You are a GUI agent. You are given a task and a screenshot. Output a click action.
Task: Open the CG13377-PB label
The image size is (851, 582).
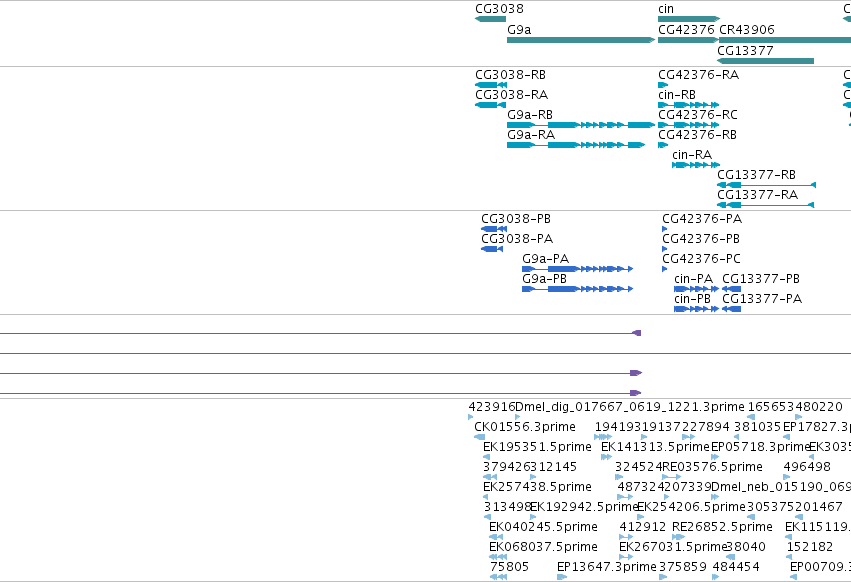coord(761,279)
